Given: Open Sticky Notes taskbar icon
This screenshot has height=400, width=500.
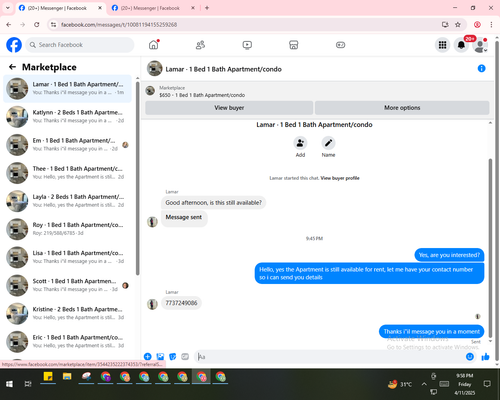Looking at the screenshot, I should [x=48, y=377].
